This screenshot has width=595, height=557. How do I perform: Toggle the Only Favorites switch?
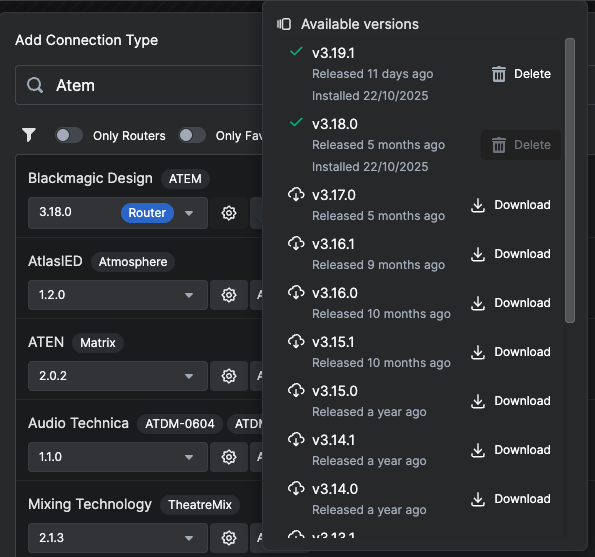pos(192,135)
